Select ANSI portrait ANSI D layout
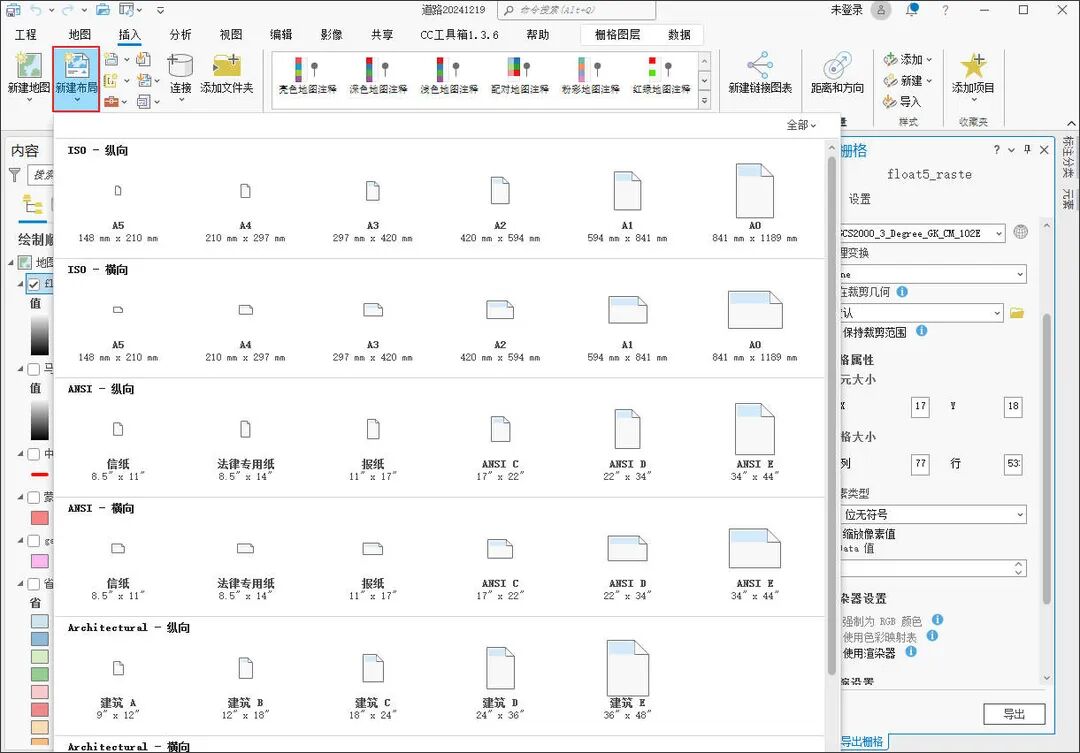1080x753 pixels. pyautogui.click(x=627, y=444)
